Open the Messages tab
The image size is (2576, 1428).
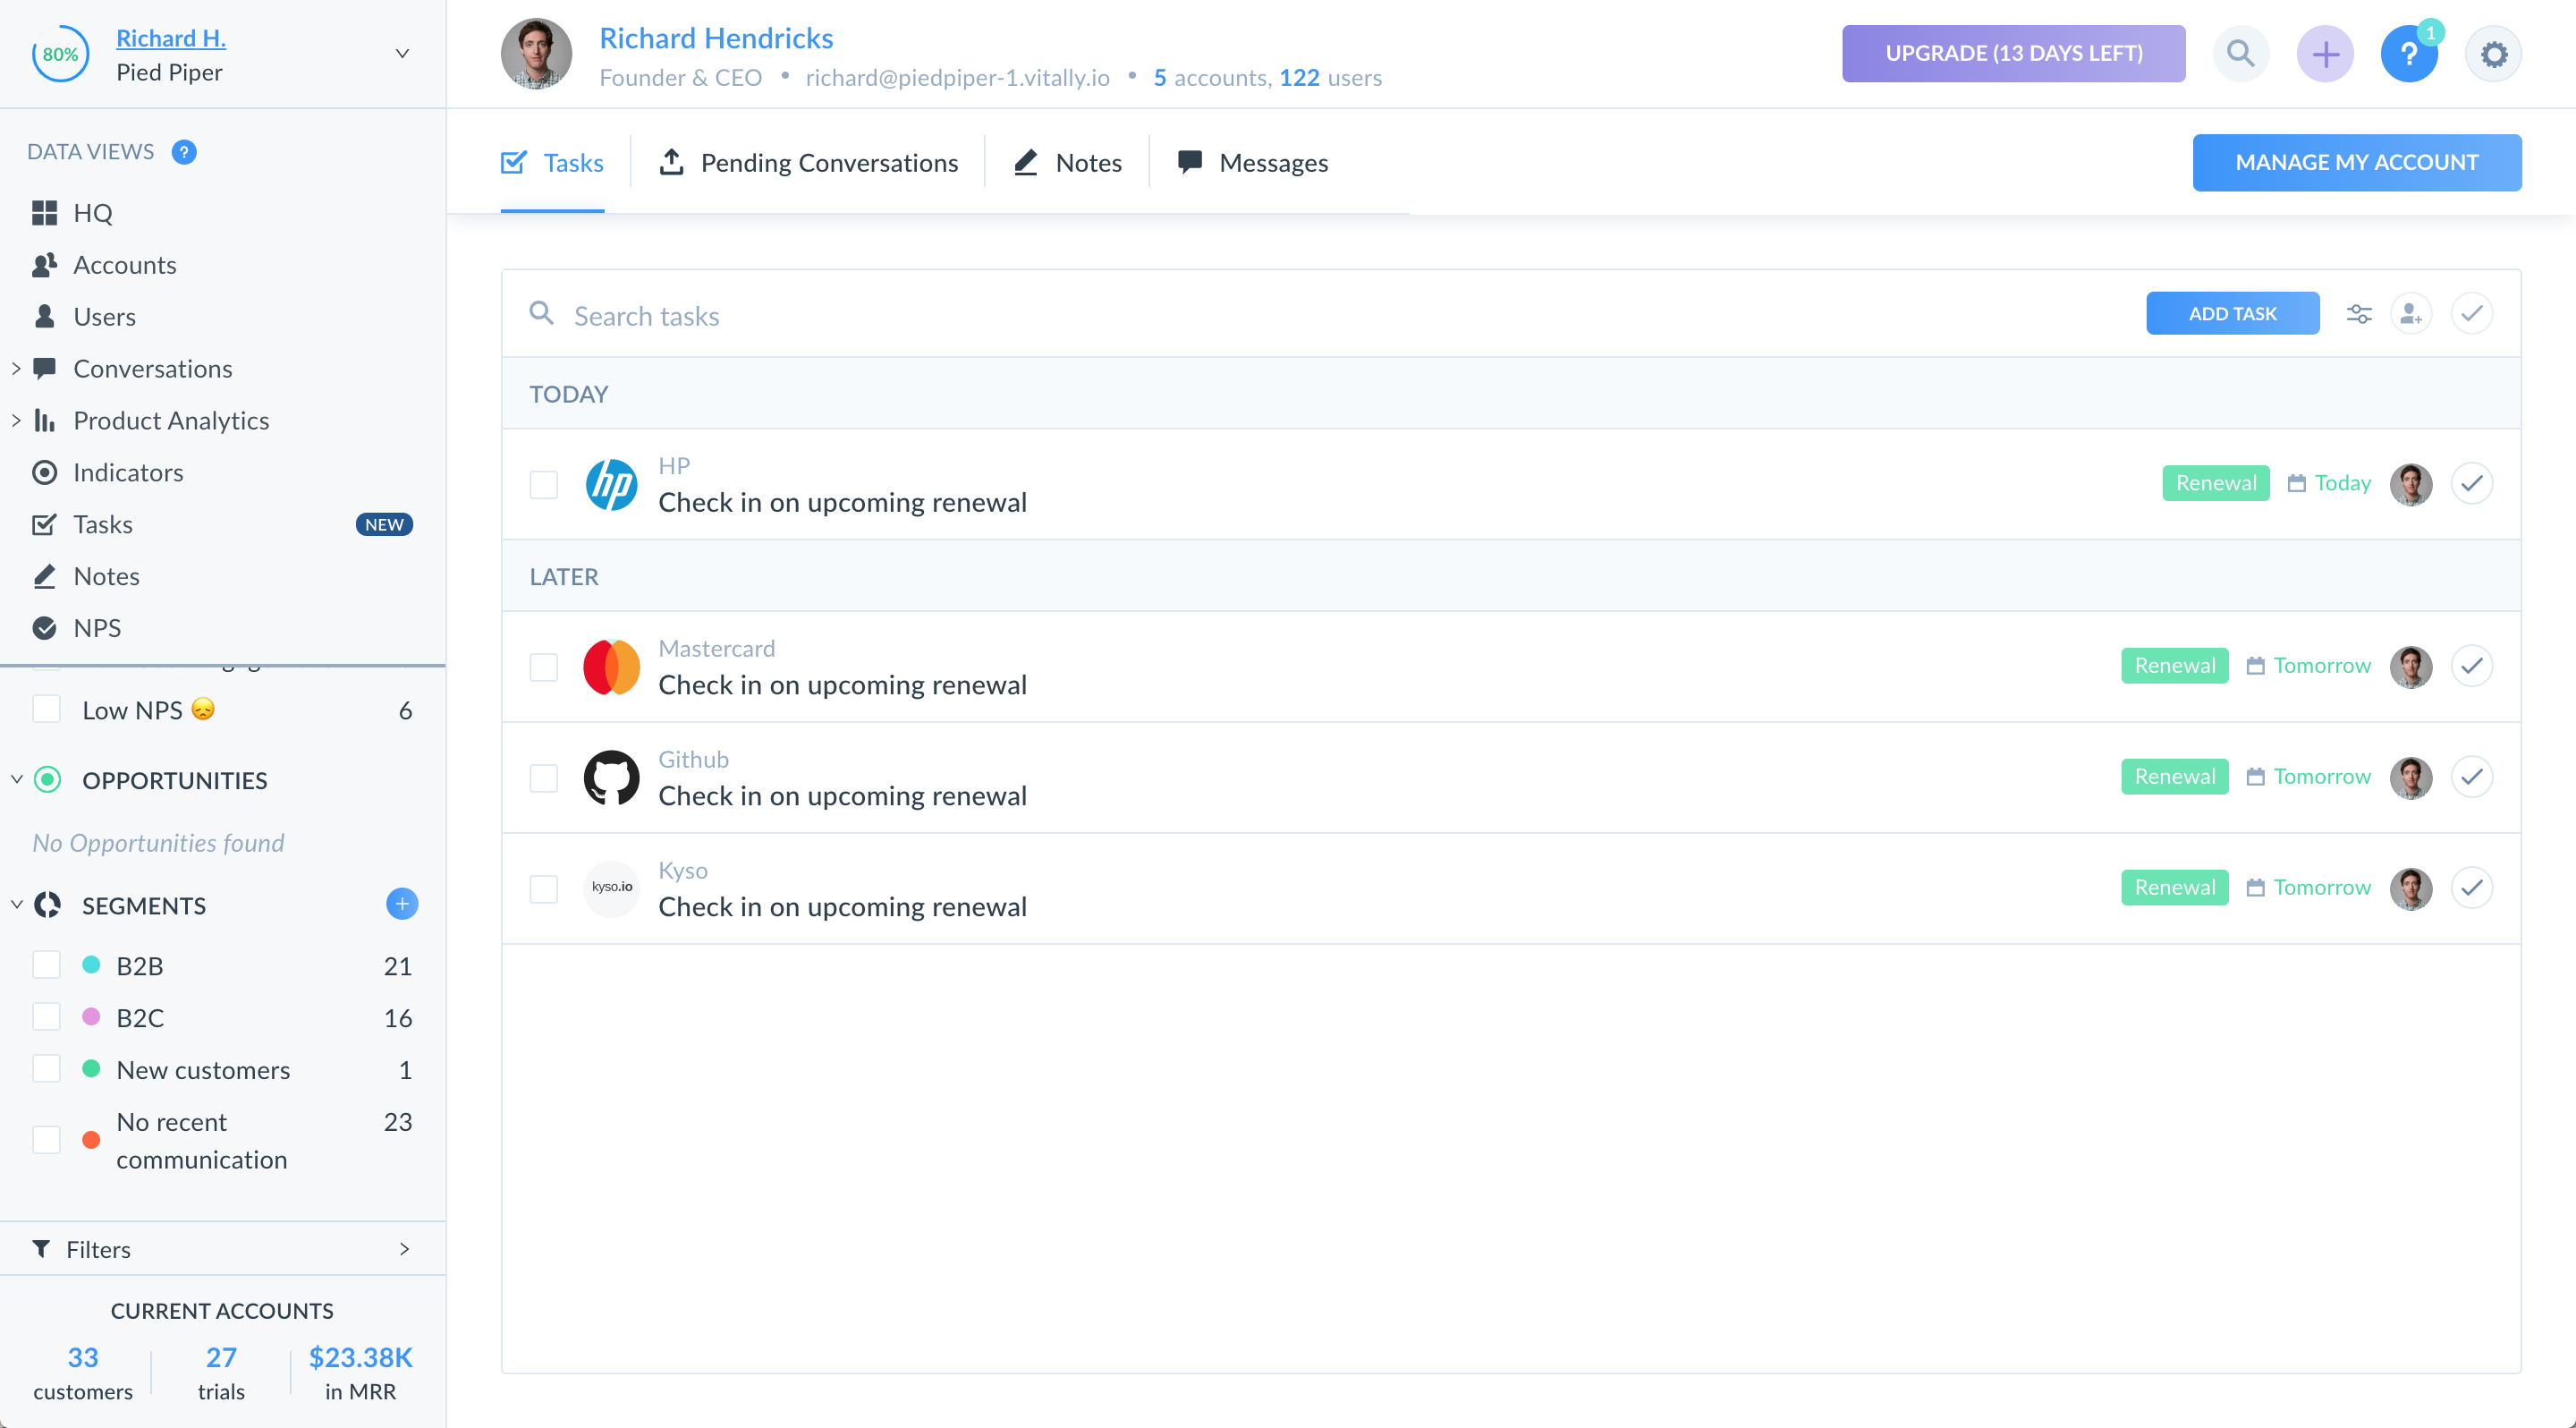point(1253,163)
